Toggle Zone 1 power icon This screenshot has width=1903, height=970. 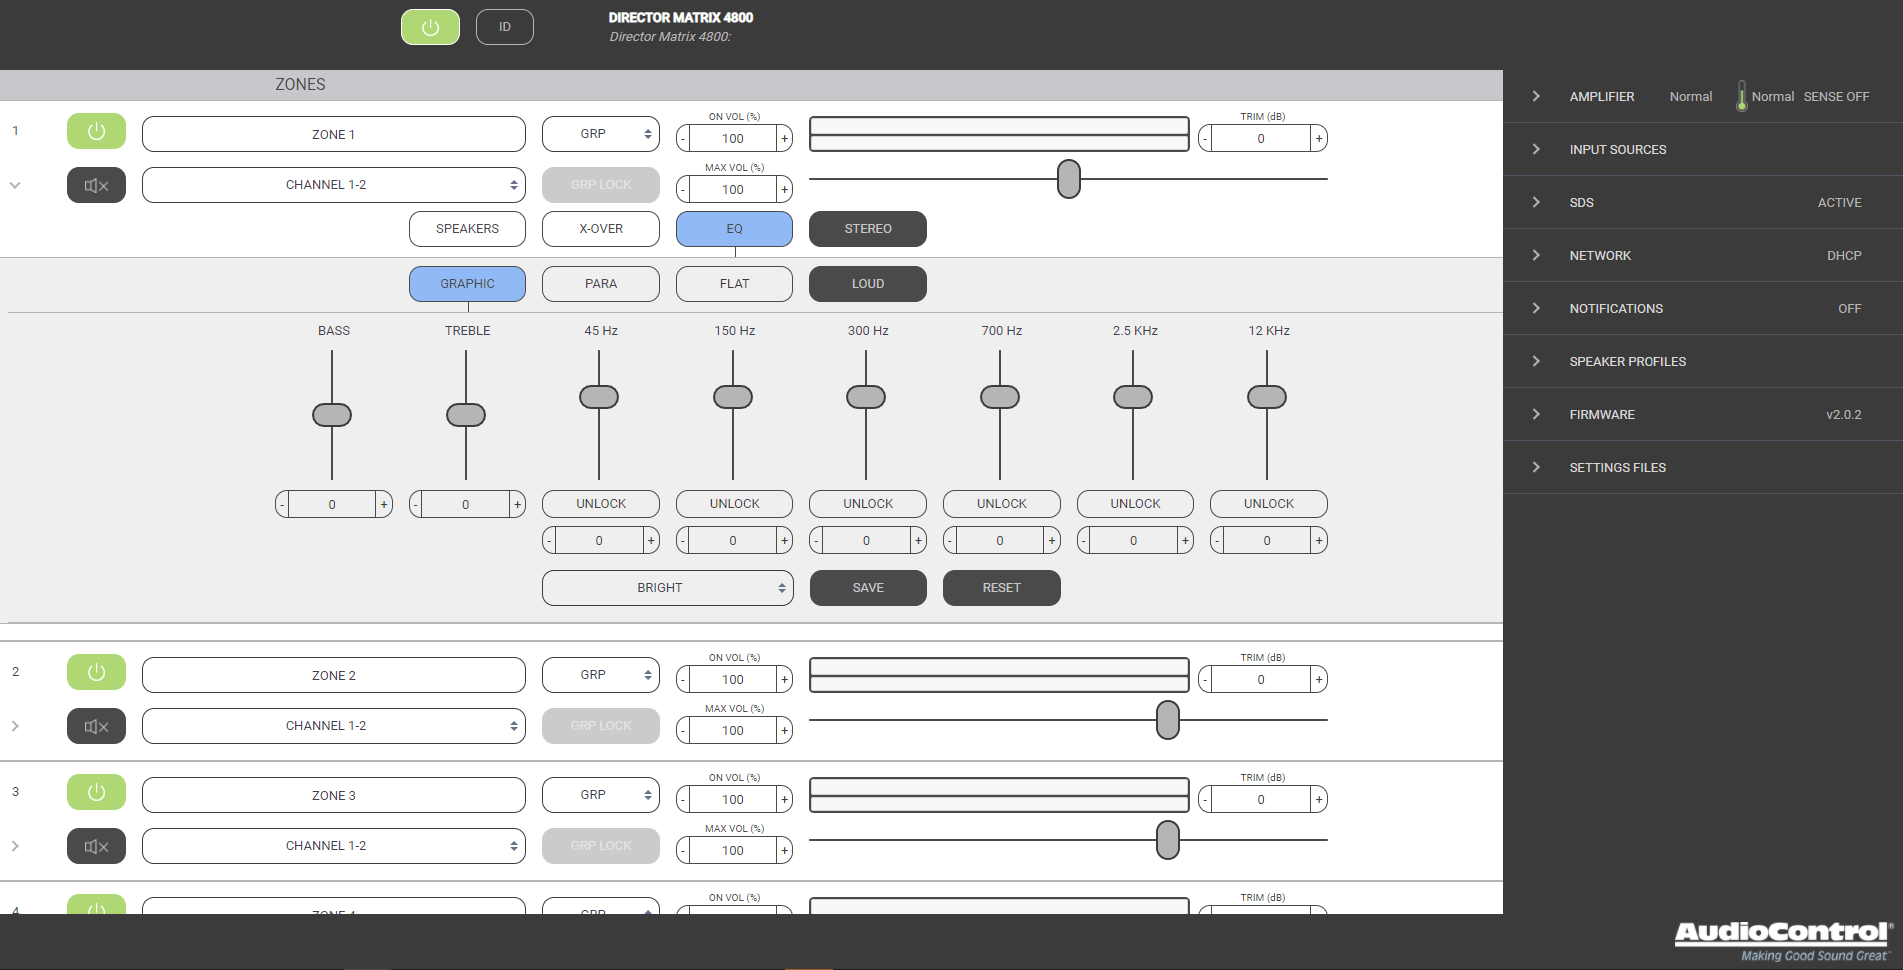click(96, 131)
